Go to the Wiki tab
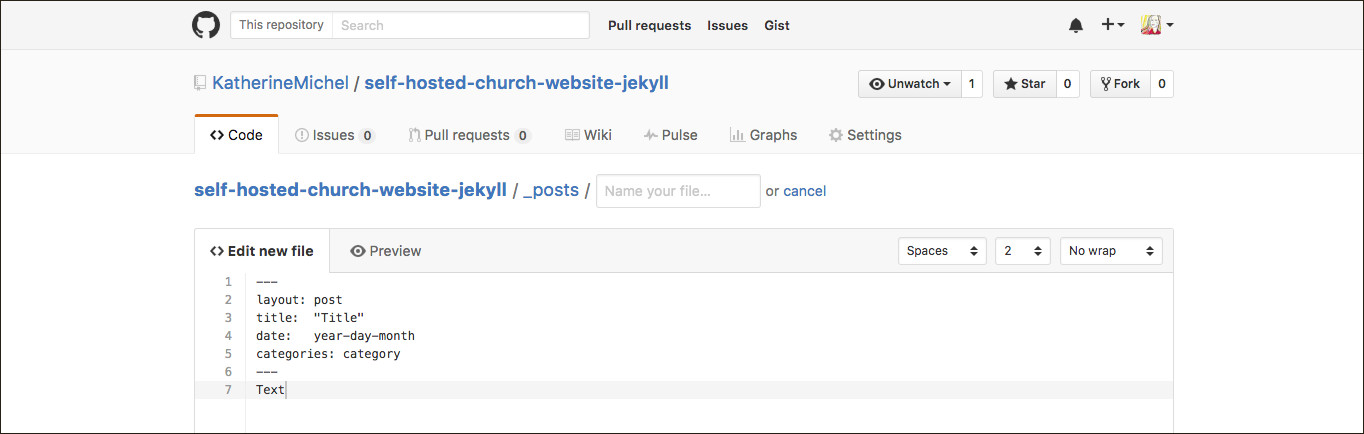Image resolution: width=1364 pixels, height=434 pixels. click(x=588, y=135)
